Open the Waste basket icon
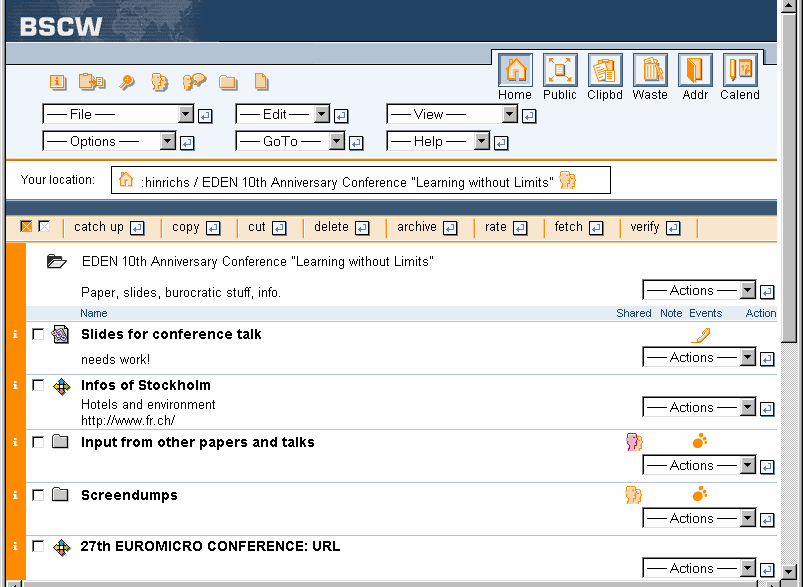This screenshot has width=803, height=587. 650,71
